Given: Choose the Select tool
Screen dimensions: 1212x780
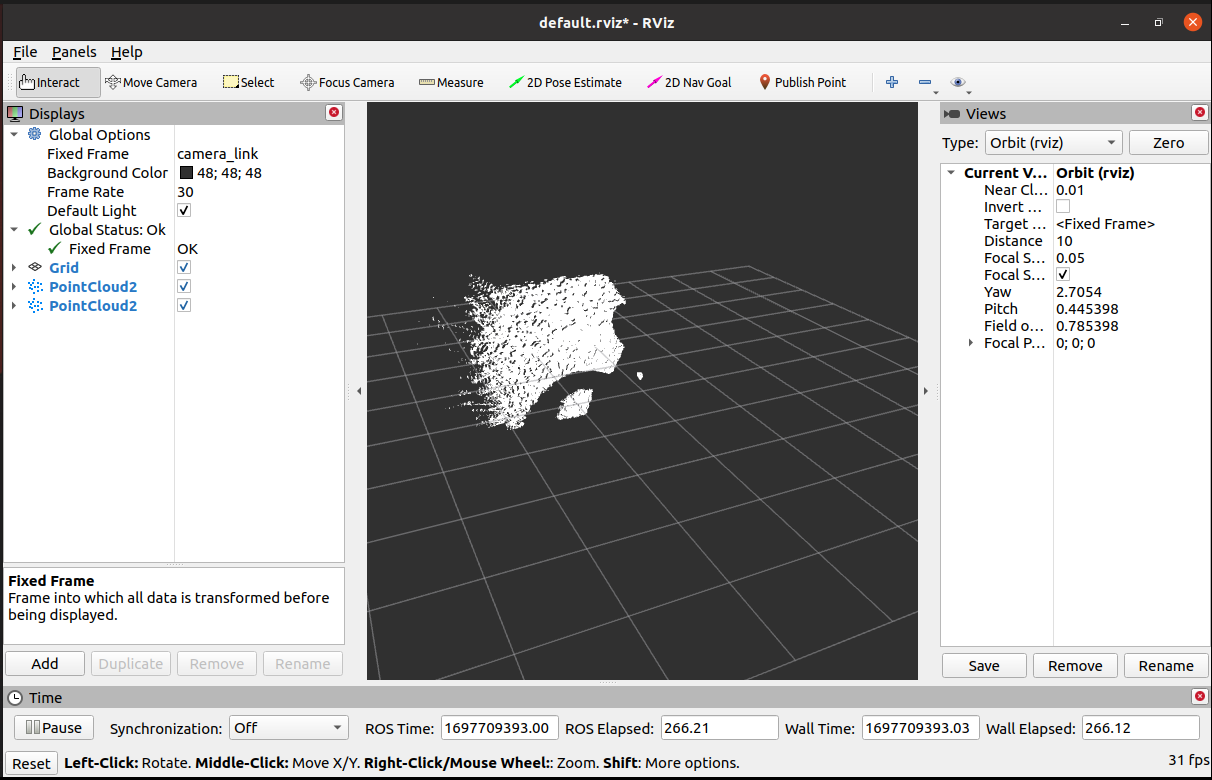Looking at the screenshot, I should pyautogui.click(x=248, y=82).
